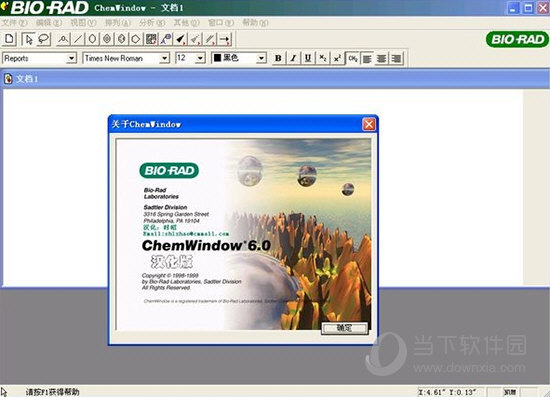Click the 数字 indicator in the status bar
550x397 pixels.
click(x=510, y=392)
